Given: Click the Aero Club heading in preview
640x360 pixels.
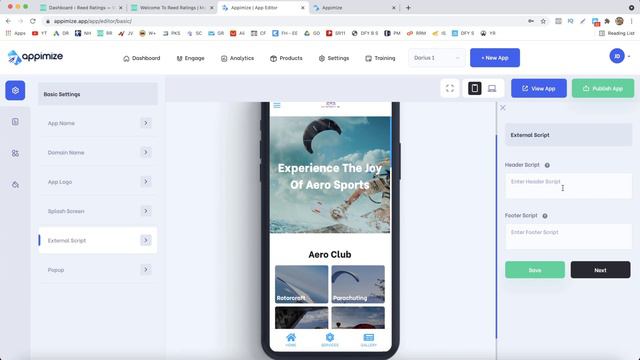Looking at the screenshot, I should pyautogui.click(x=330, y=254).
